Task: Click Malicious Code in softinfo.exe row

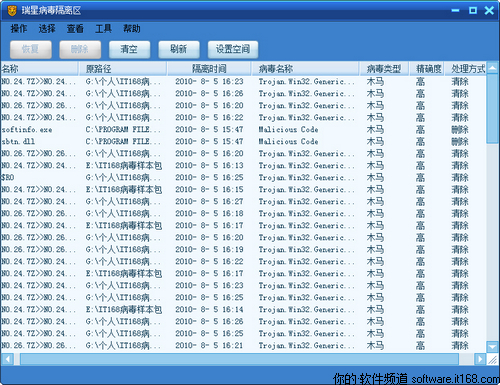Action: pos(289,129)
